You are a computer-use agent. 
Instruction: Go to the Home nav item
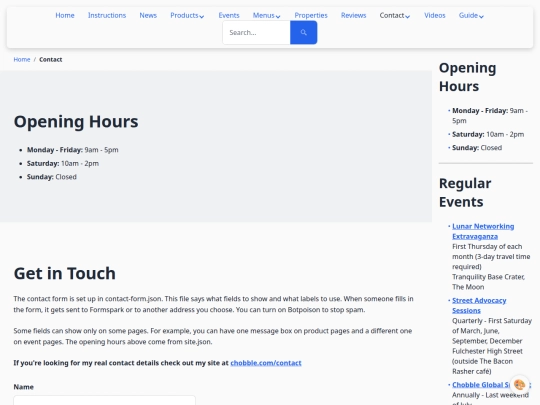point(65,15)
